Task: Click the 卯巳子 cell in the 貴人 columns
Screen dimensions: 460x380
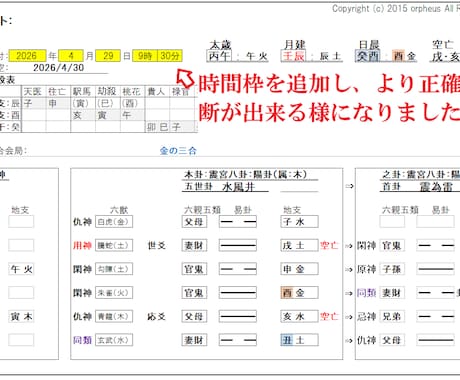Action: tap(170, 127)
